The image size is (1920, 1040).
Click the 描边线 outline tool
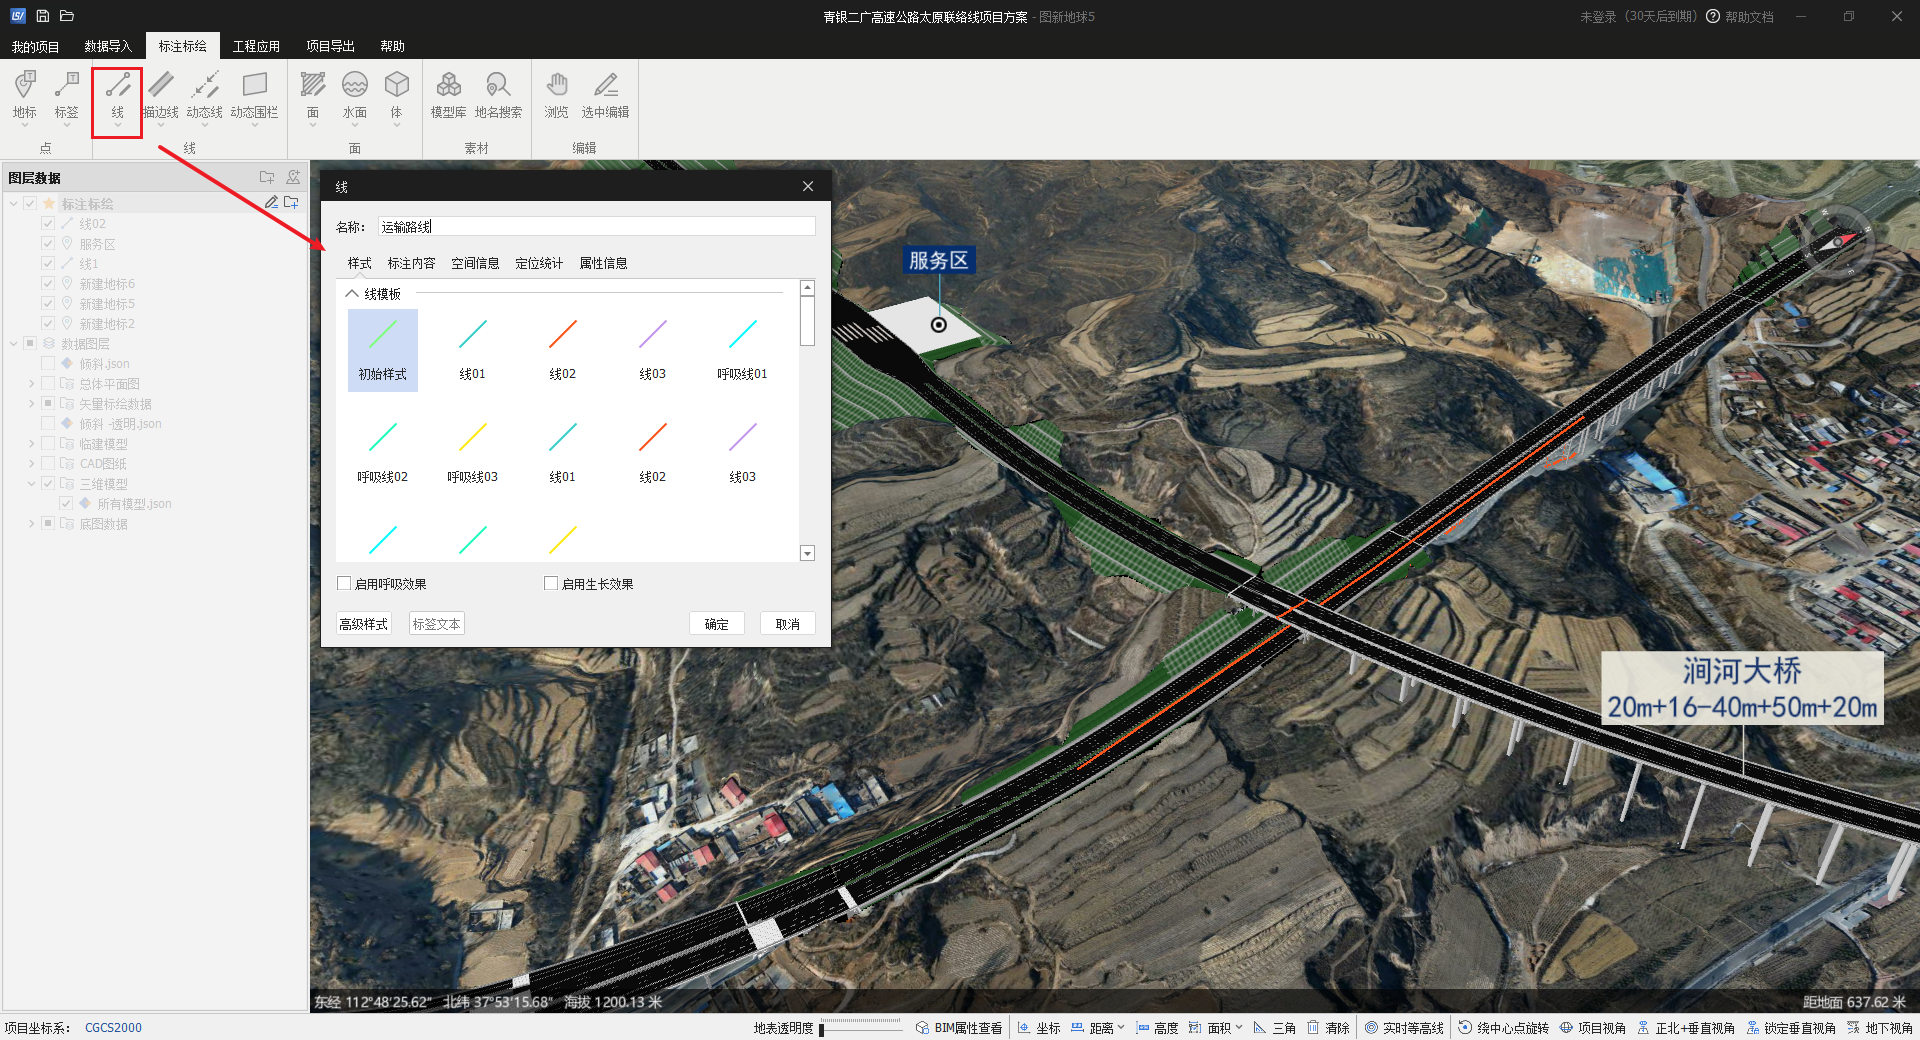click(161, 95)
